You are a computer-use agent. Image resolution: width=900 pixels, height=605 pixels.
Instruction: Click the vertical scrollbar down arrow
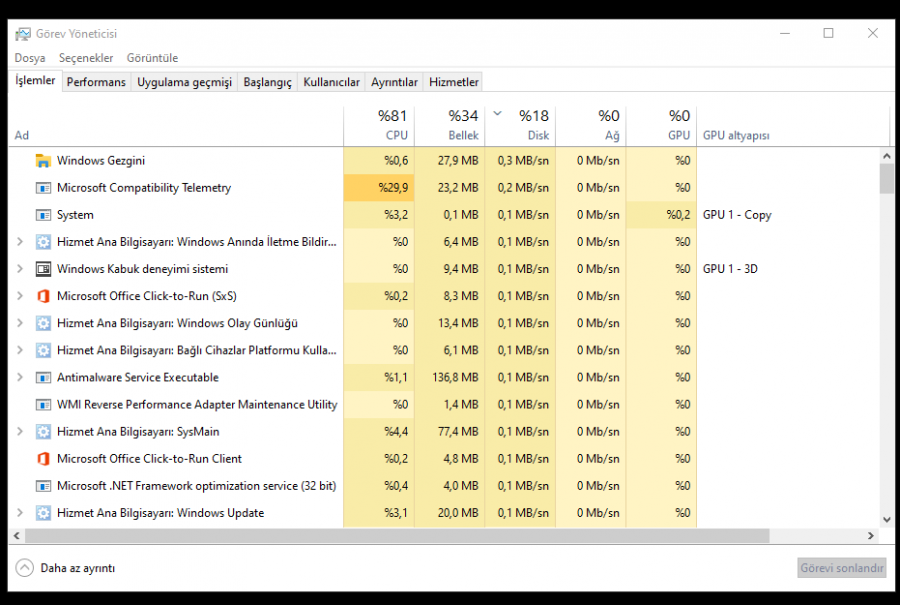(x=886, y=520)
